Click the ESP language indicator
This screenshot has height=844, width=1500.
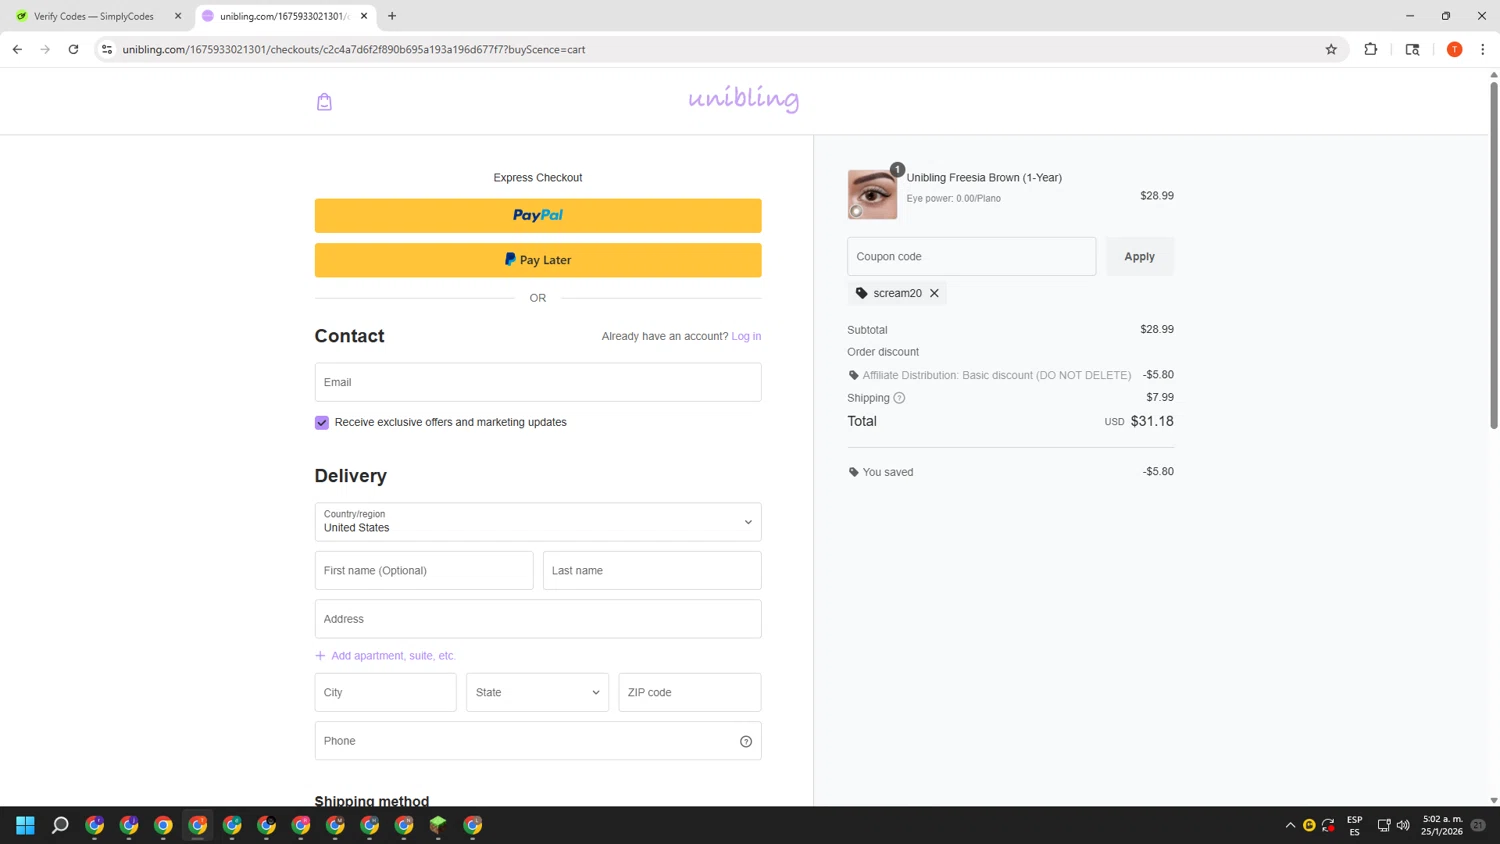[x=1355, y=825]
